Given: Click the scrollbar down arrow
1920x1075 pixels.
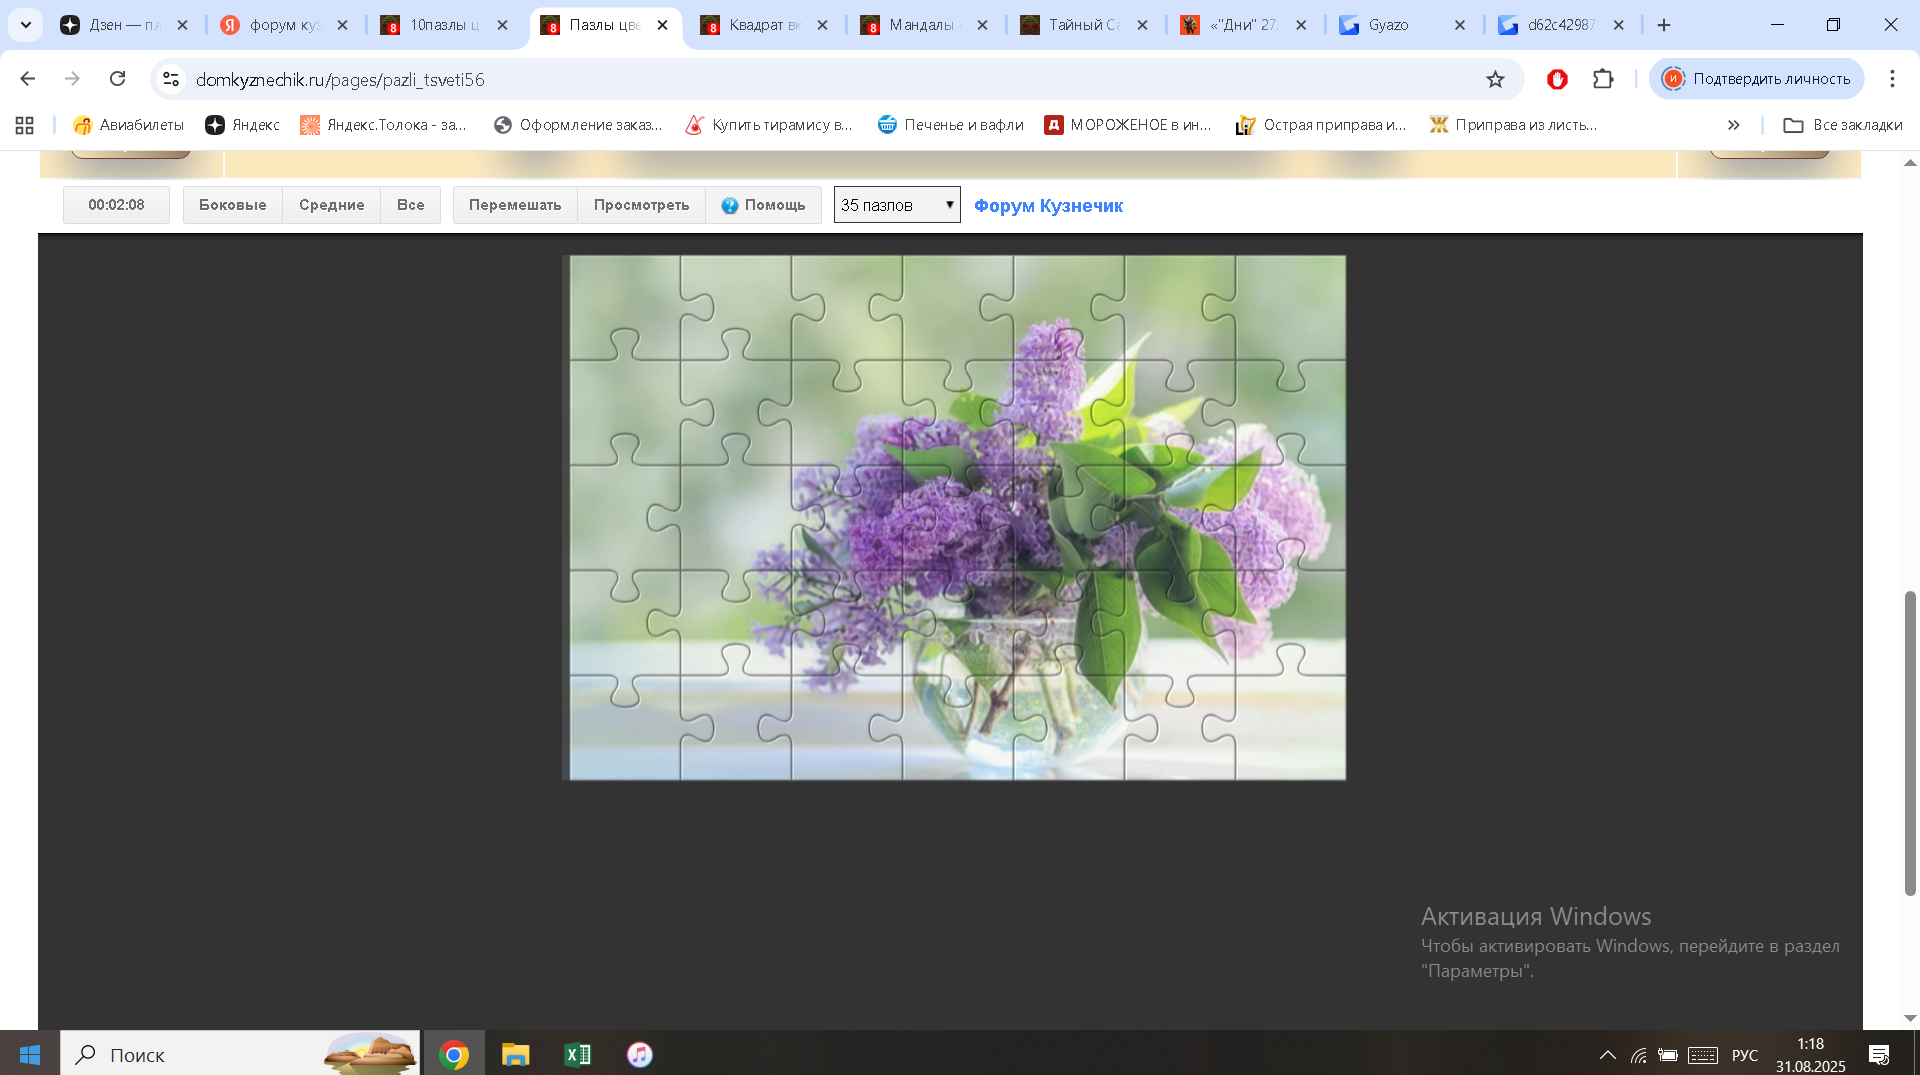Looking at the screenshot, I should pos(1910,1018).
